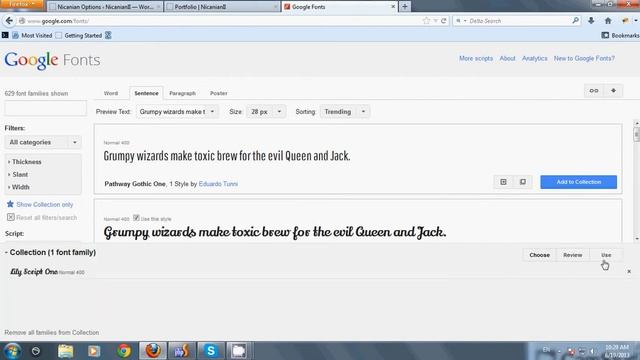Click Reset all filters/search
Screen dimensions: 640x360
coord(47,218)
